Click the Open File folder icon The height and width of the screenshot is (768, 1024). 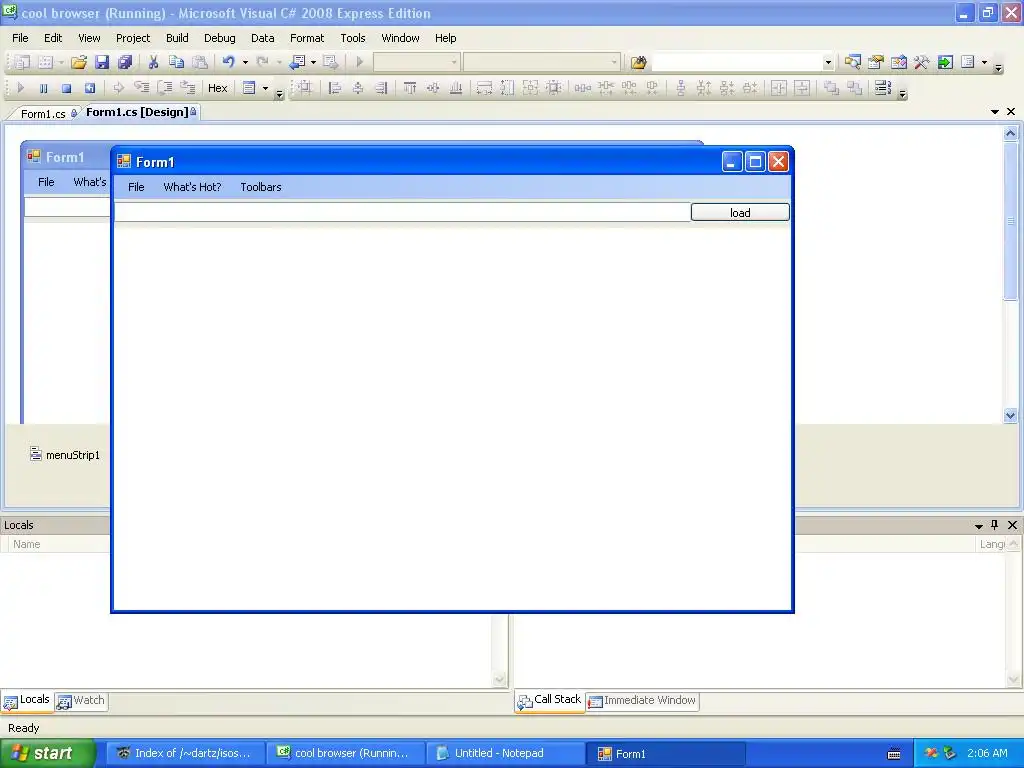(x=79, y=62)
